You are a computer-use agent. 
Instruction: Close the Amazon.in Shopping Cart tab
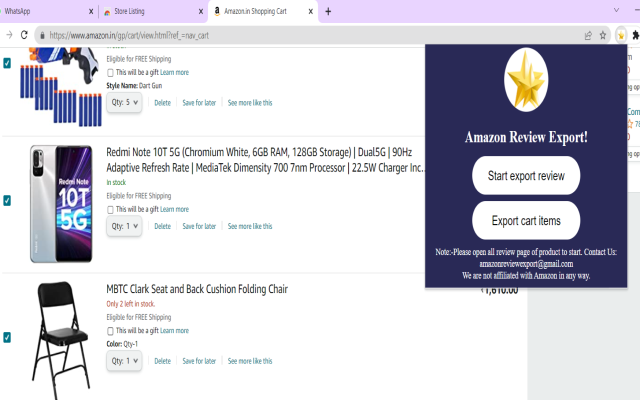310,11
